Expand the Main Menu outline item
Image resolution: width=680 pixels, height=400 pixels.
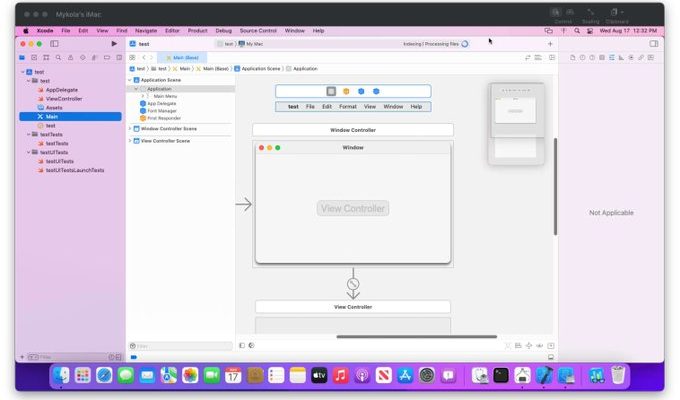pyautogui.click(x=142, y=96)
